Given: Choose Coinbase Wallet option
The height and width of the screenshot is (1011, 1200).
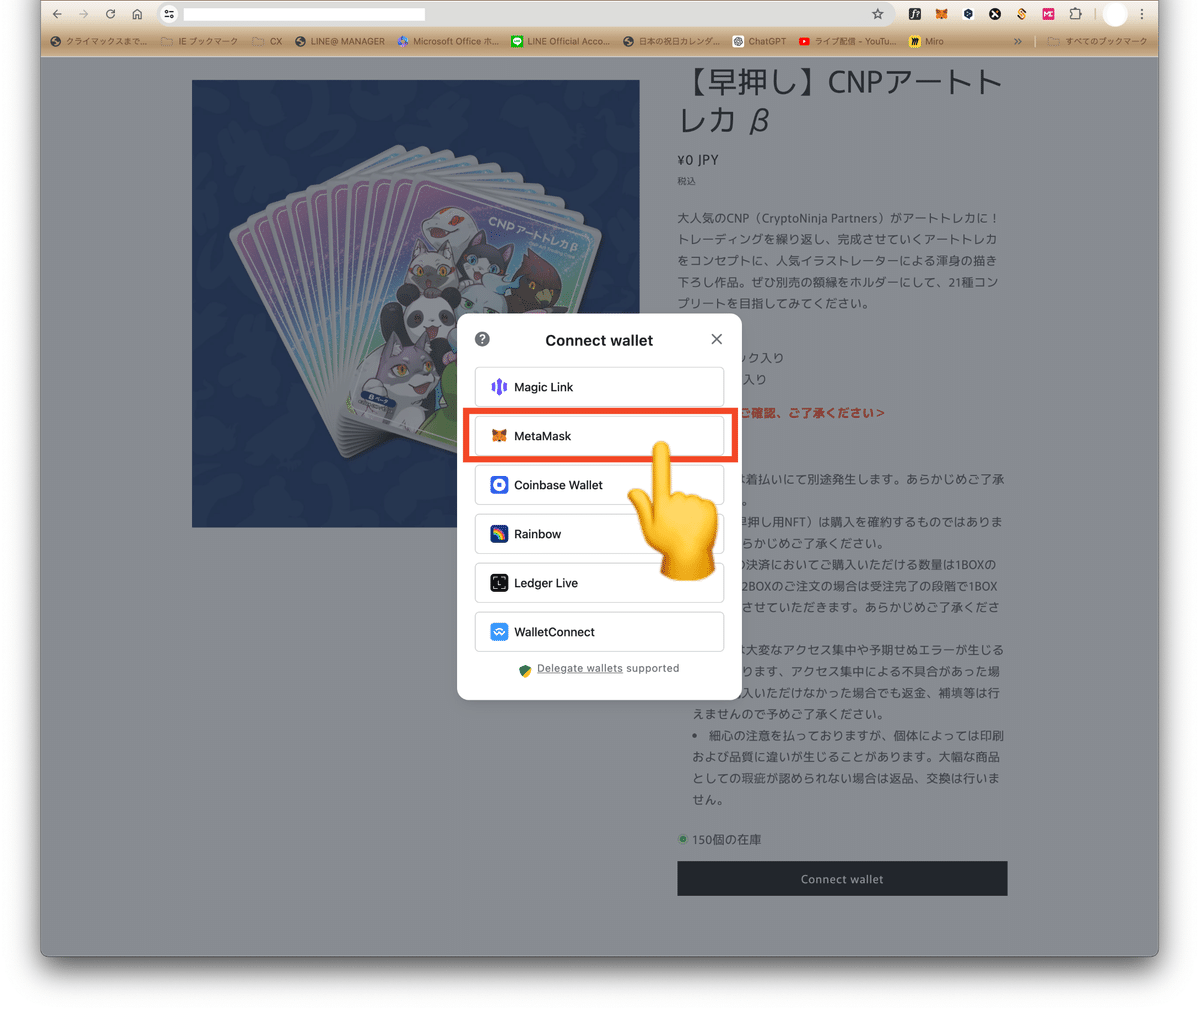Looking at the screenshot, I should pyautogui.click(x=599, y=485).
